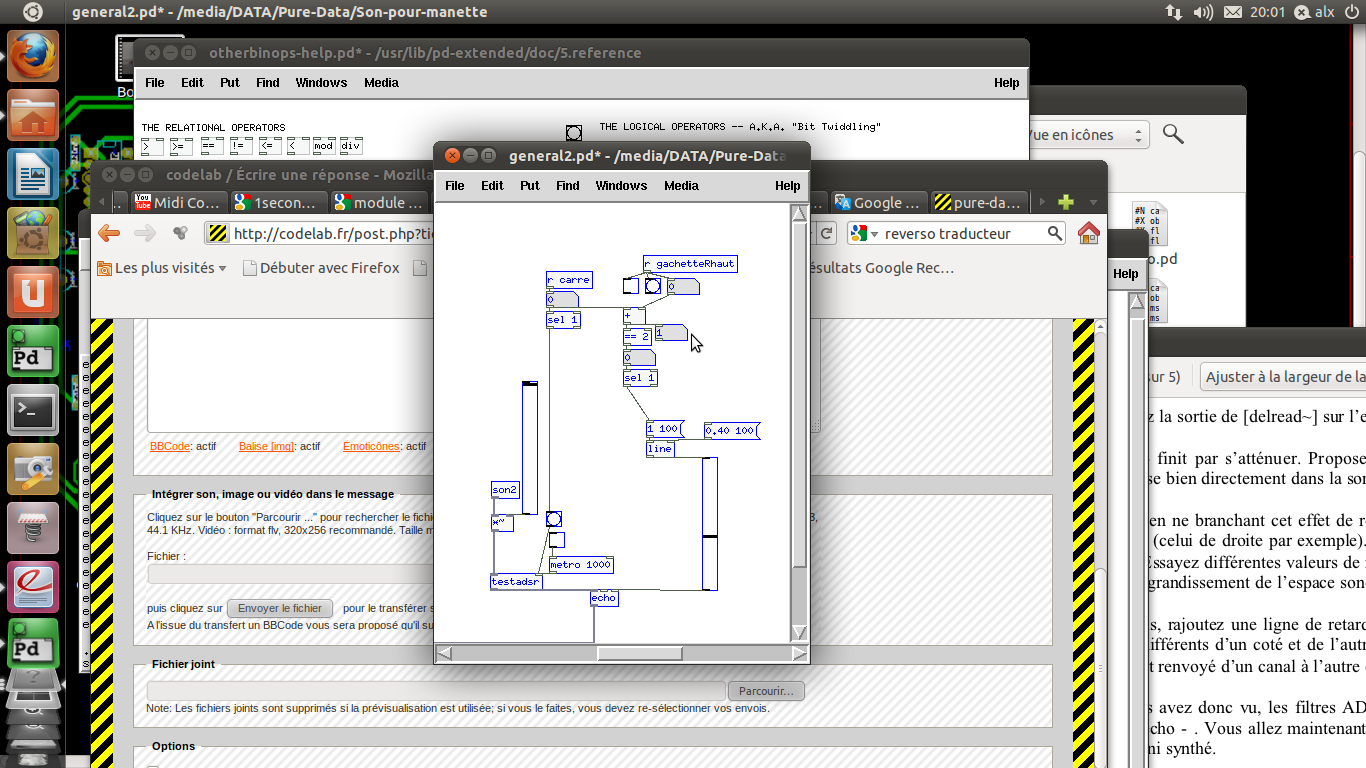Switch to the 1secon... Firefox tab

(x=277, y=202)
